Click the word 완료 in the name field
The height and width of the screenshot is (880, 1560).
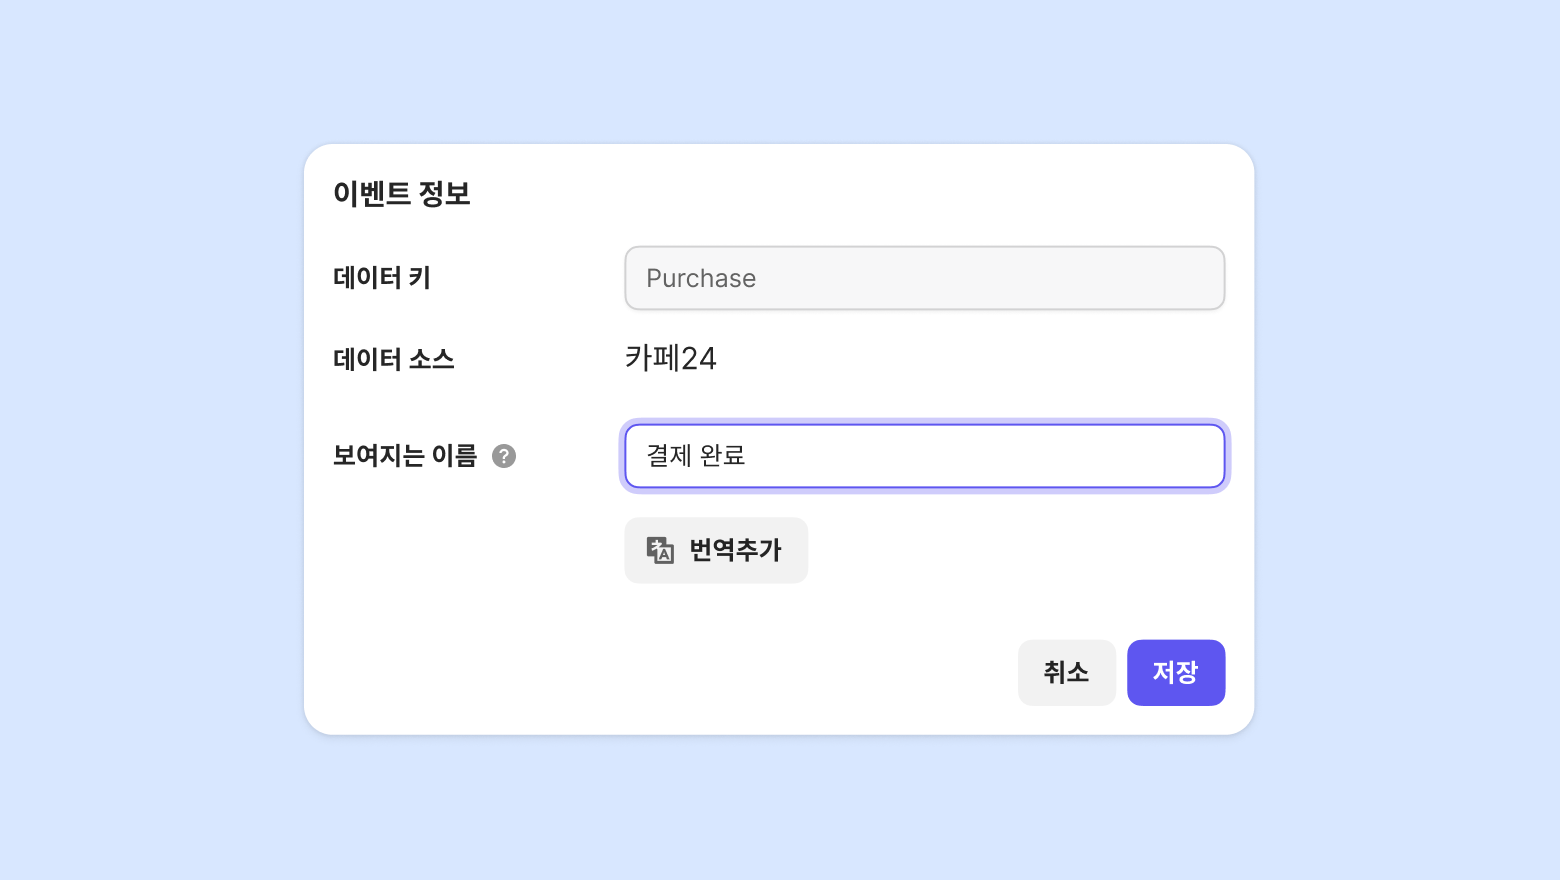(722, 456)
